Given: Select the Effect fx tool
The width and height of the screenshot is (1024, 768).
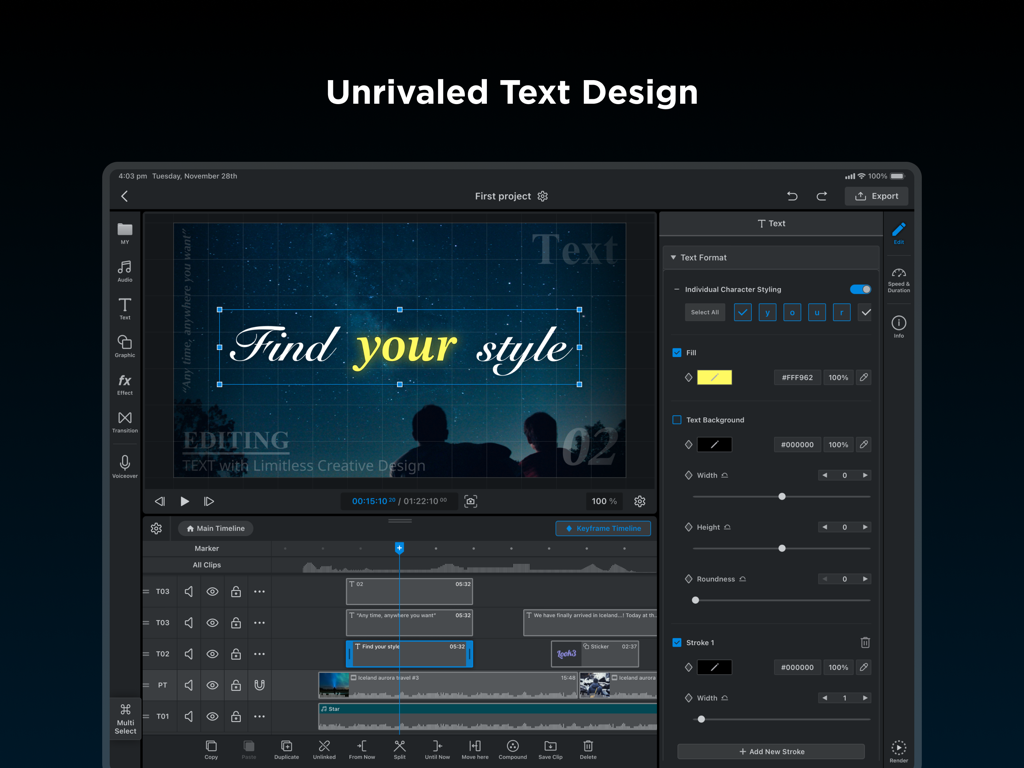Looking at the screenshot, I should pyautogui.click(x=124, y=385).
